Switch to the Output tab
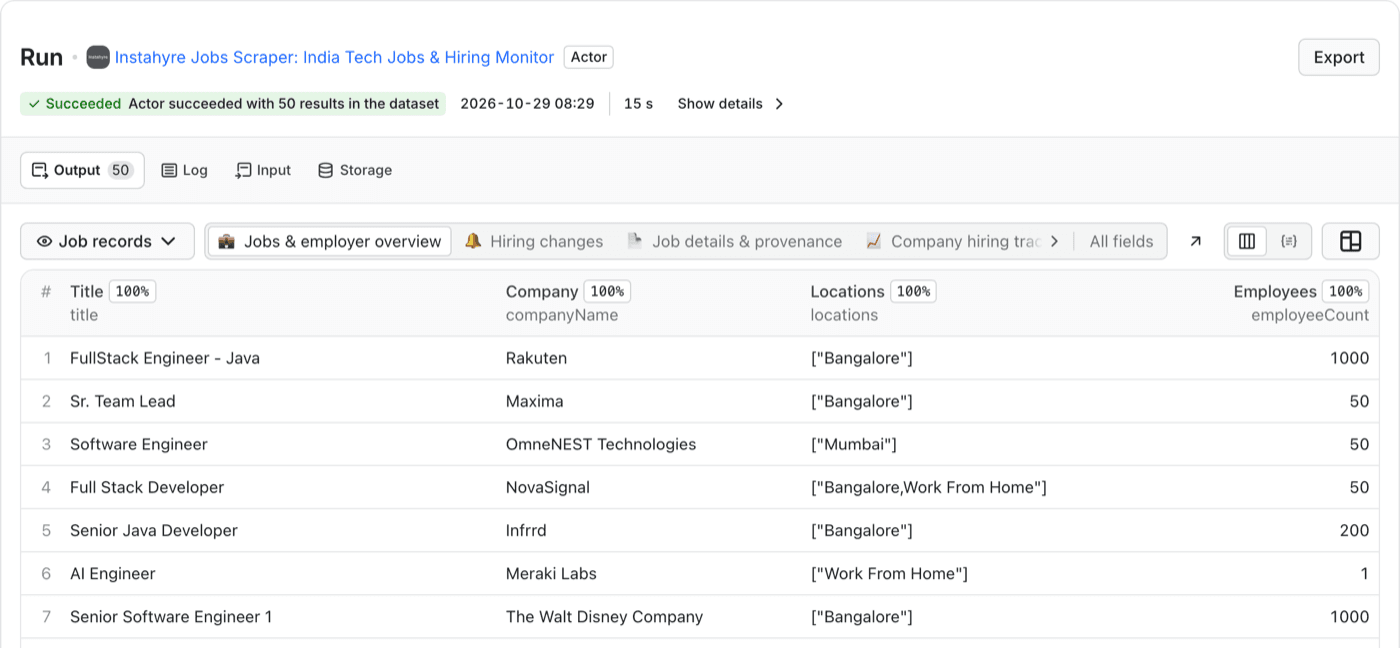Viewport: 1400px width, 648px height. (82, 170)
